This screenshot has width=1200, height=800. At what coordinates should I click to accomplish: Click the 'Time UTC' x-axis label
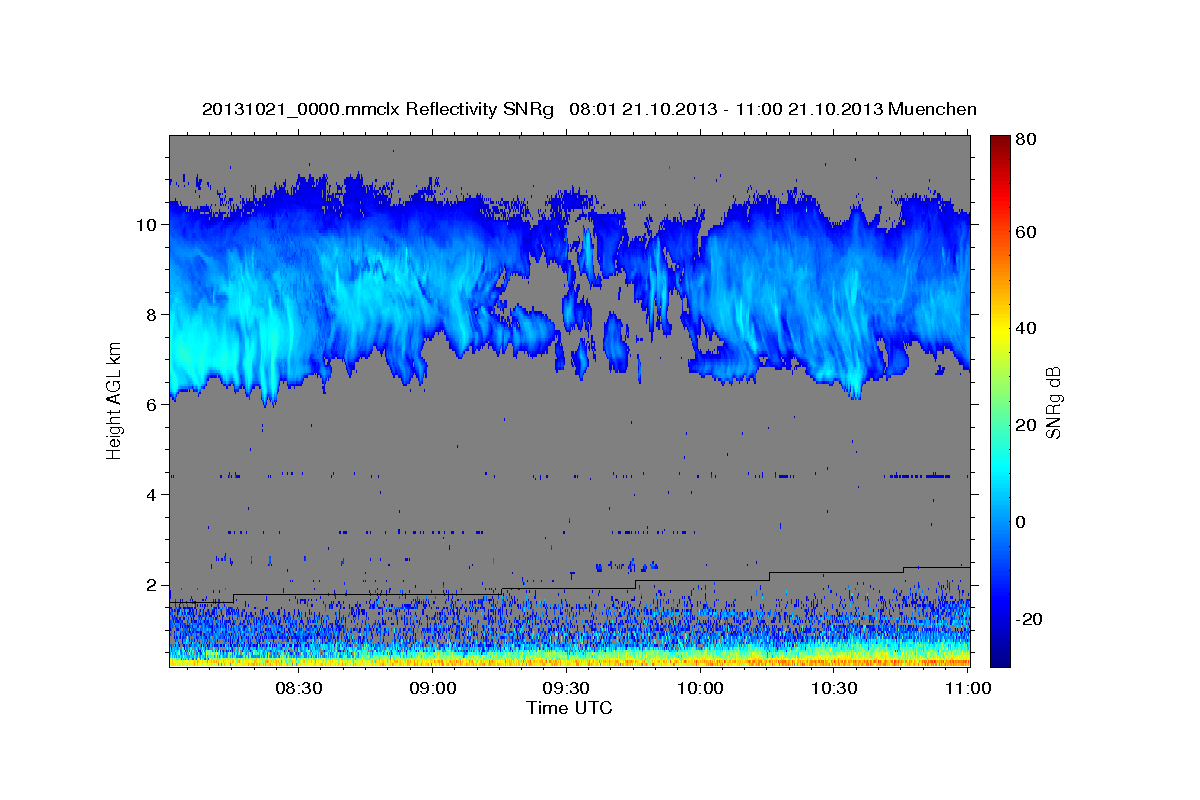[569, 708]
